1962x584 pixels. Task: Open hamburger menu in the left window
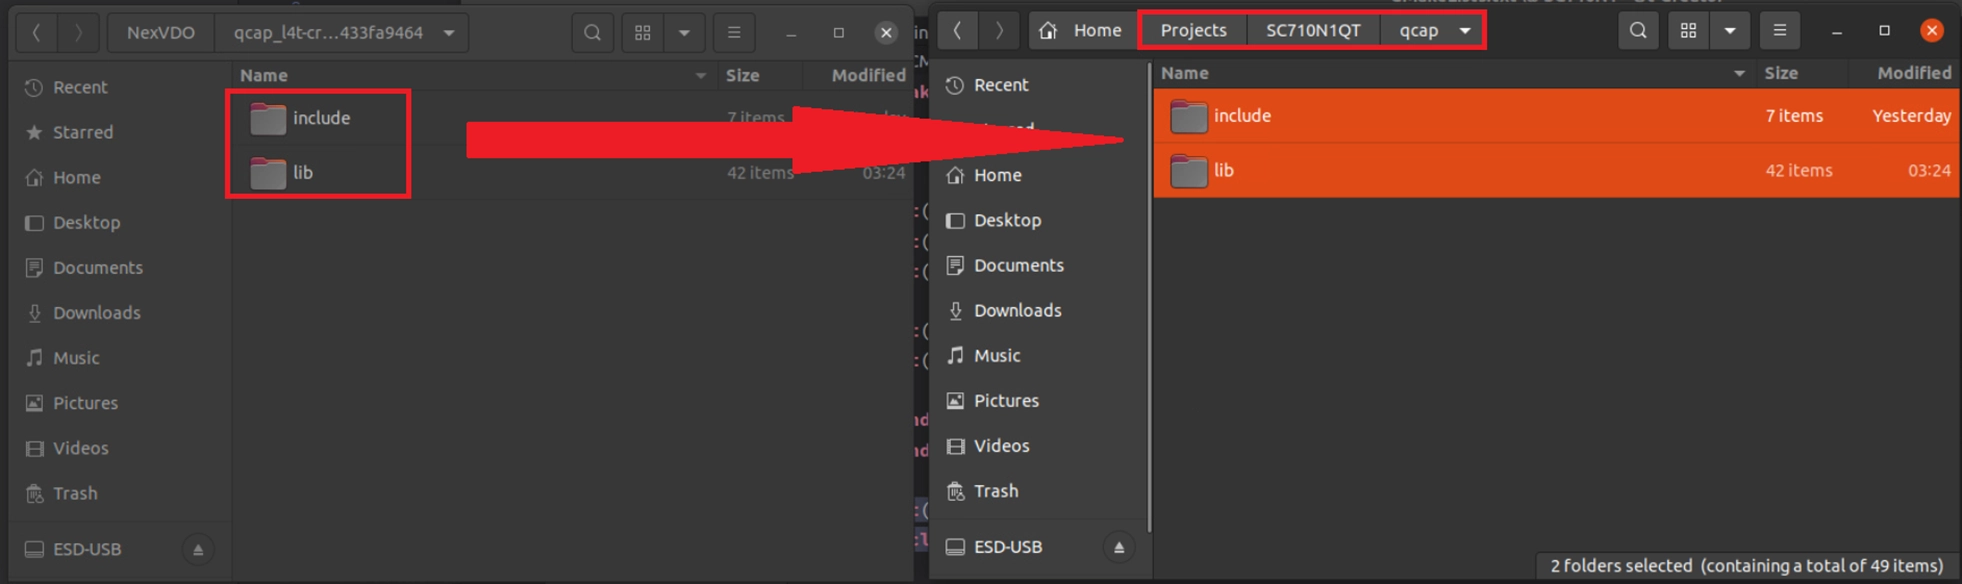(x=734, y=33)
